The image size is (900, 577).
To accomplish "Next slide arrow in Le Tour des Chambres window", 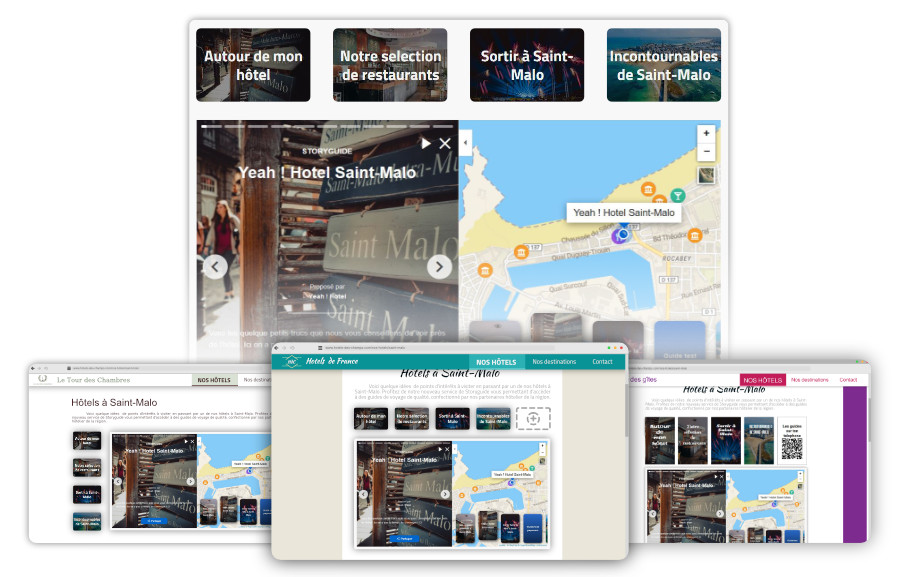I will (x=191, y=481).
